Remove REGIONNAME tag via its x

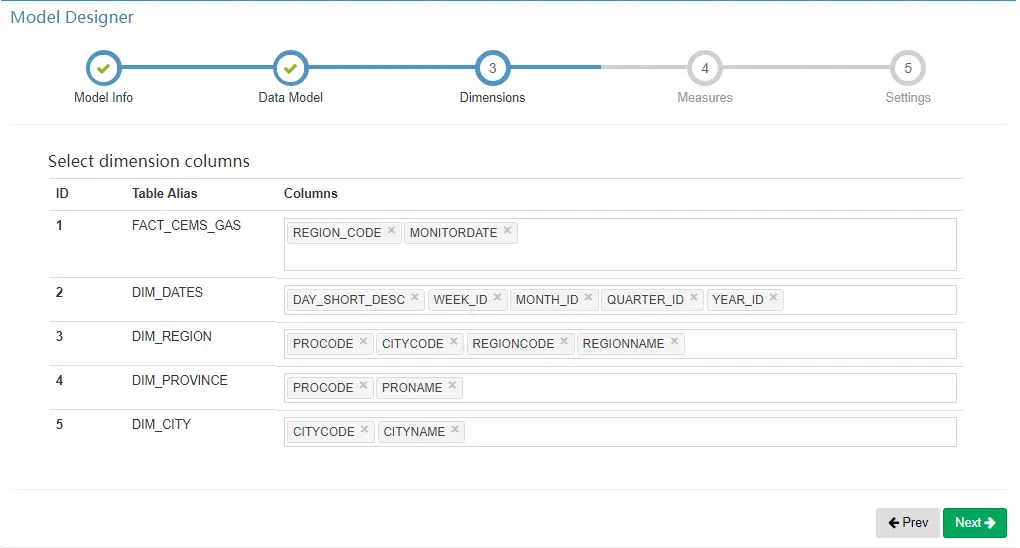675,340
